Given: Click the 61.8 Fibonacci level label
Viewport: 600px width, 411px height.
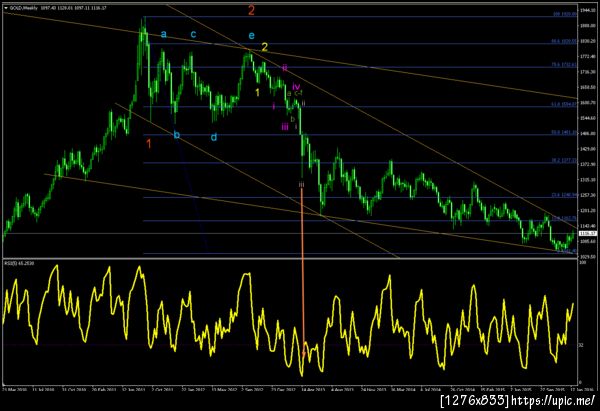Looking at the screenshot, I should (564, 104).
